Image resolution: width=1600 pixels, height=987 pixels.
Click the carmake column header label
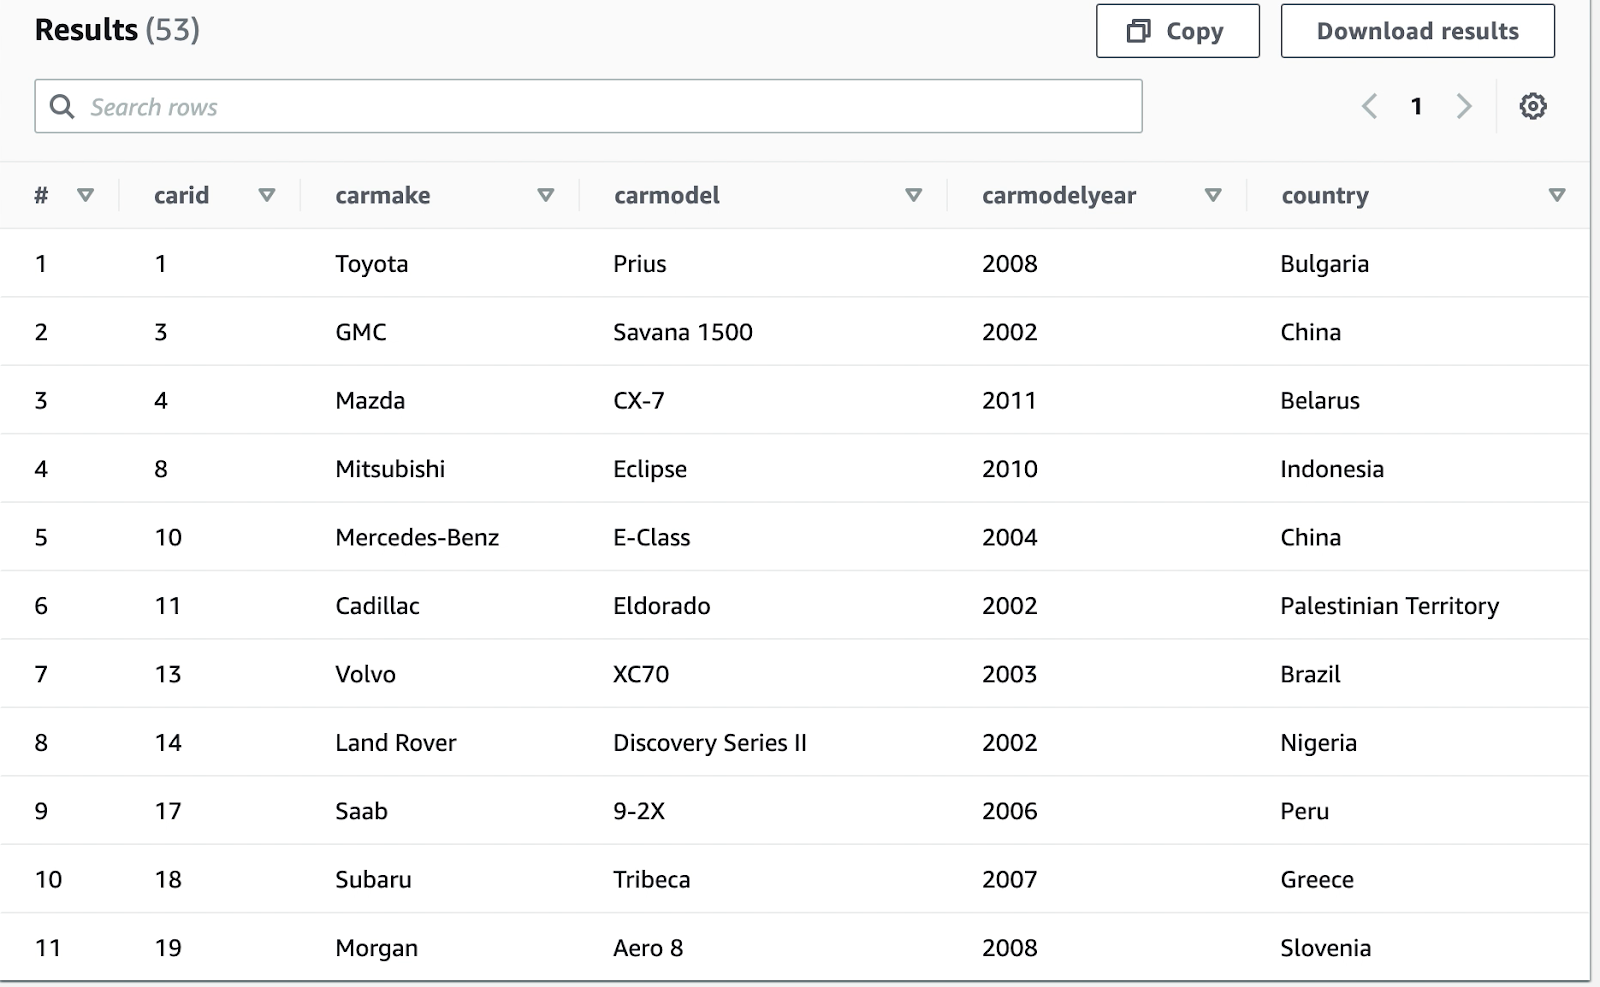pos(383,195)
